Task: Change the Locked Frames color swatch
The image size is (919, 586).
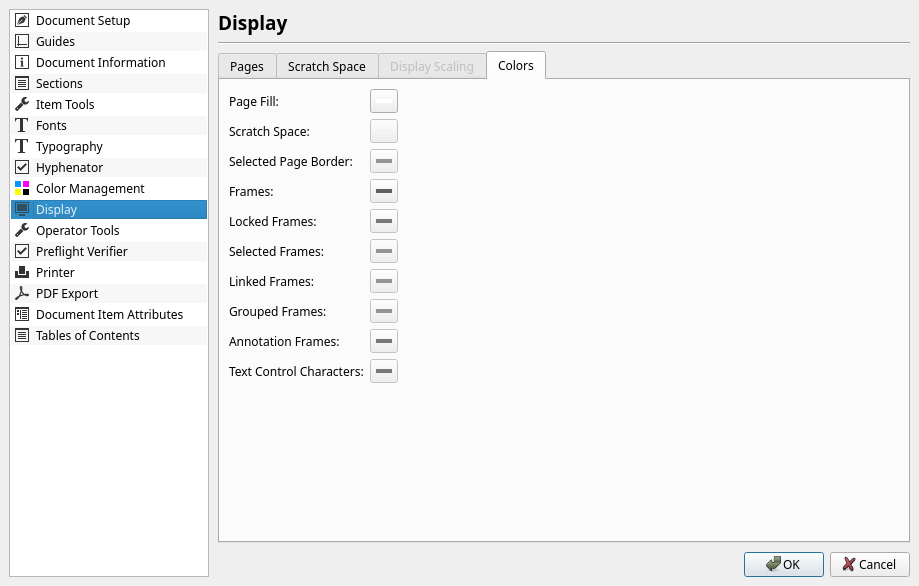Action: tap(384, 221)
